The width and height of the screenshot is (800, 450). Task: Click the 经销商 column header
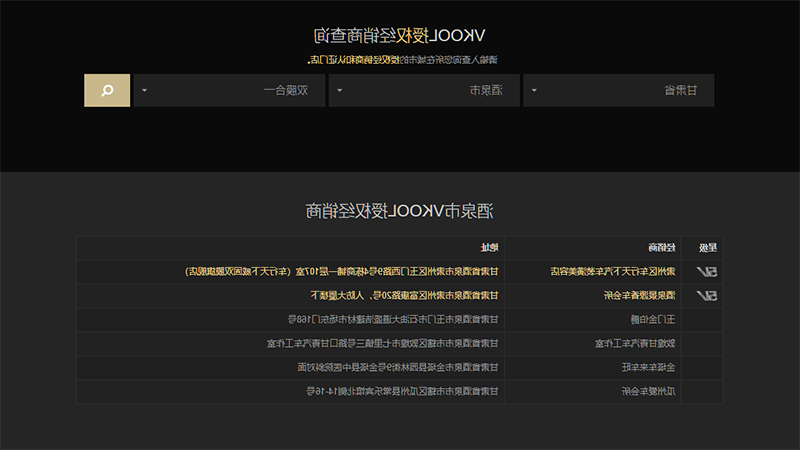pos(662,248)
